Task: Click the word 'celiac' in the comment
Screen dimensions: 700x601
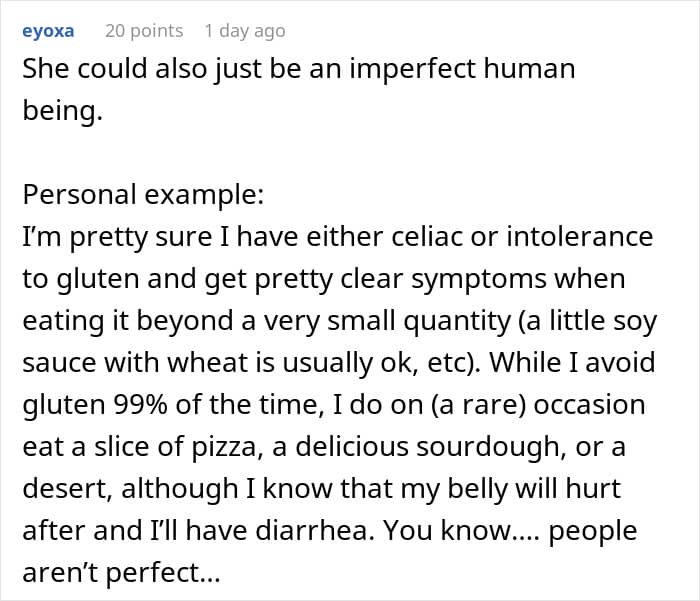Action: coord(428,236)
